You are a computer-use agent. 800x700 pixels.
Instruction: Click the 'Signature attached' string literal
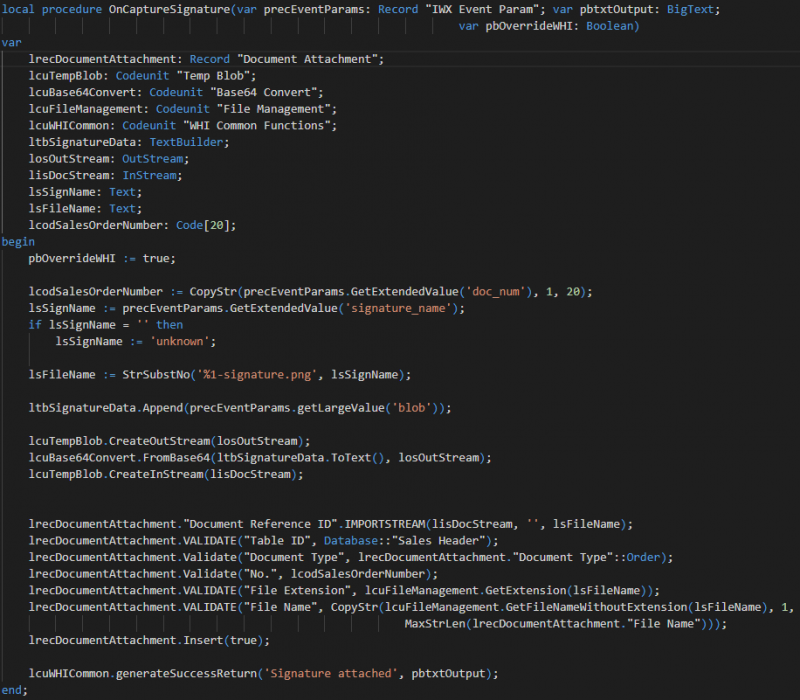331,674
